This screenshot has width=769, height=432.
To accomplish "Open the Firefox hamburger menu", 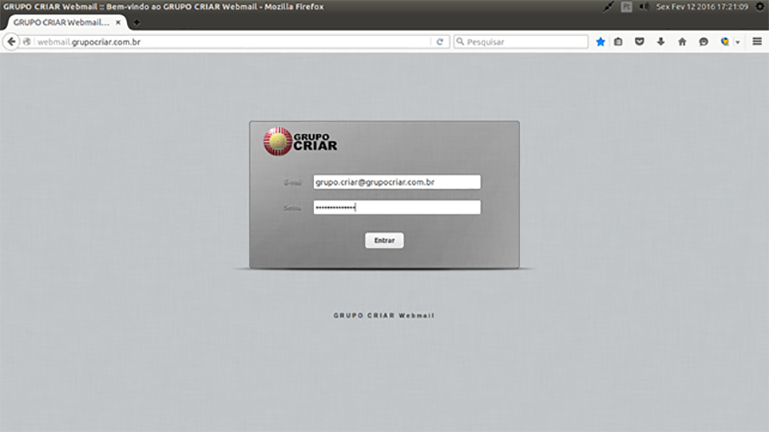I will [x=757, y=42].
